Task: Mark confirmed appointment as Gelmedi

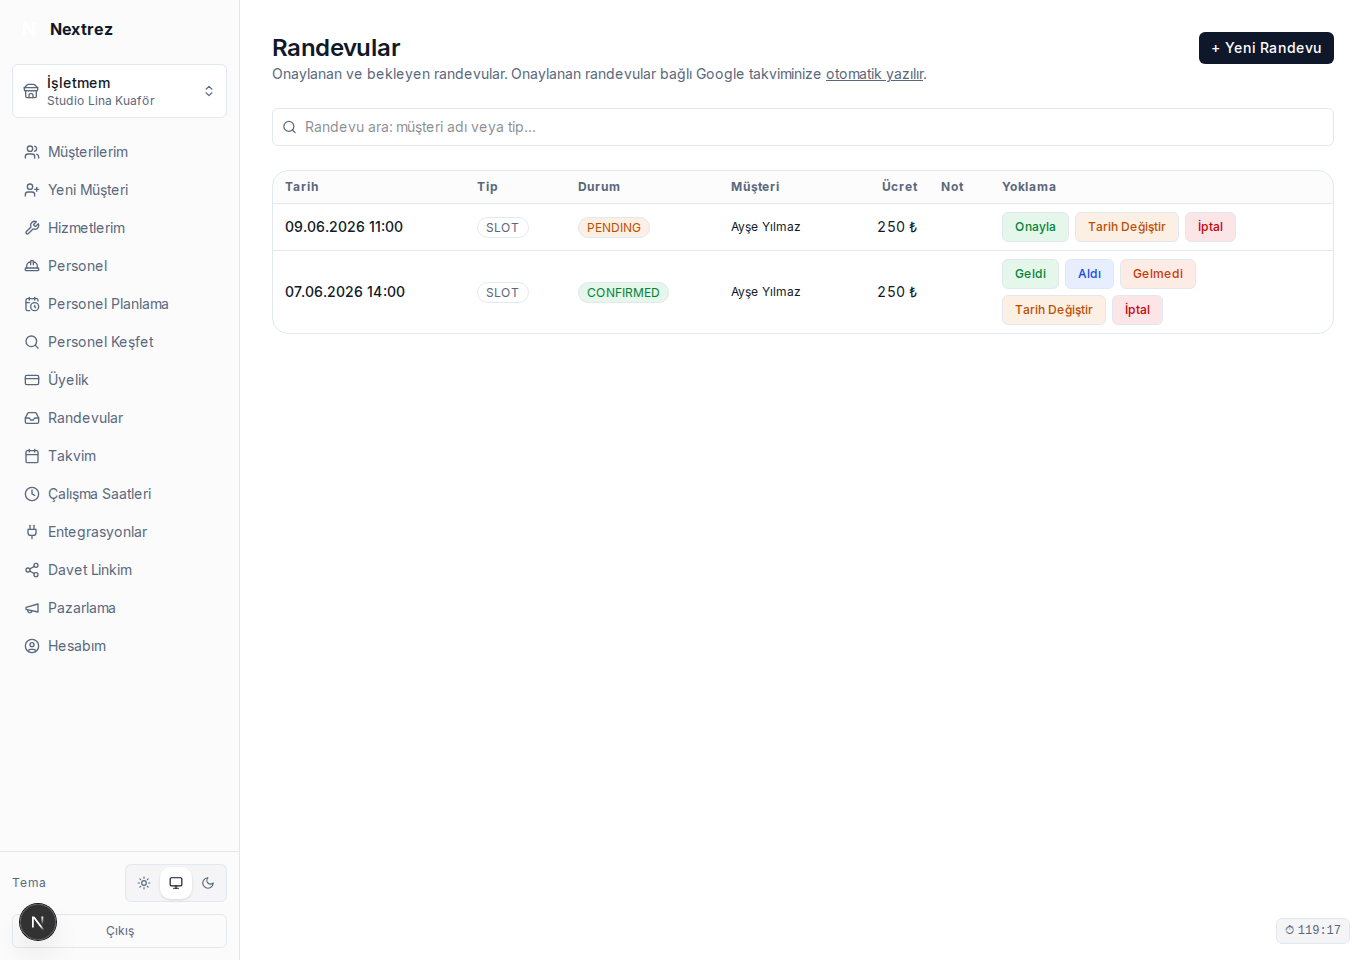Action: click(1157, 274)
